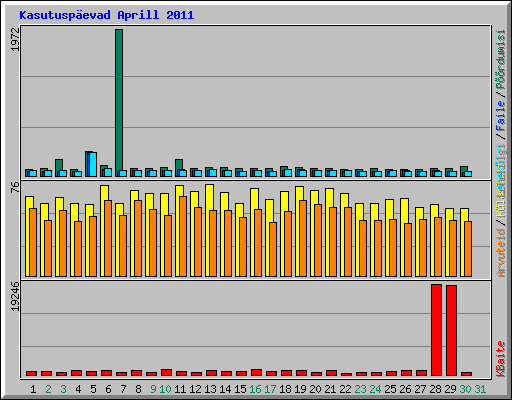
Task: Click the green day 16 x-axis label
Action: tap(255, 389)
